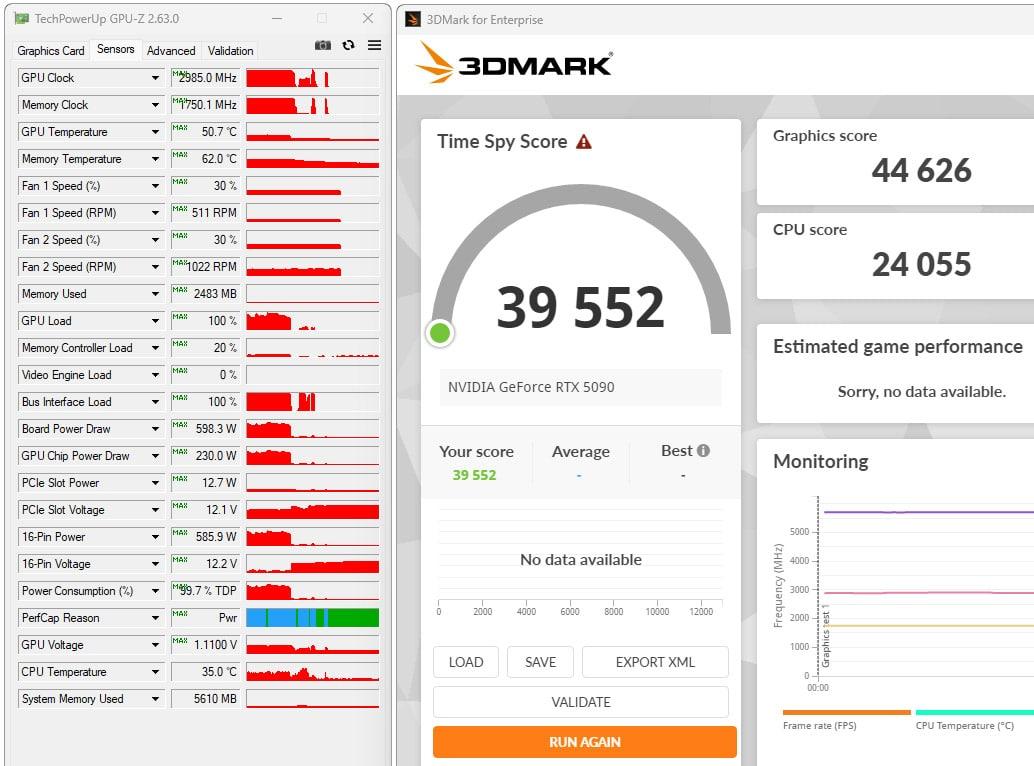Click the EXPORT XML button

[655, 663]
